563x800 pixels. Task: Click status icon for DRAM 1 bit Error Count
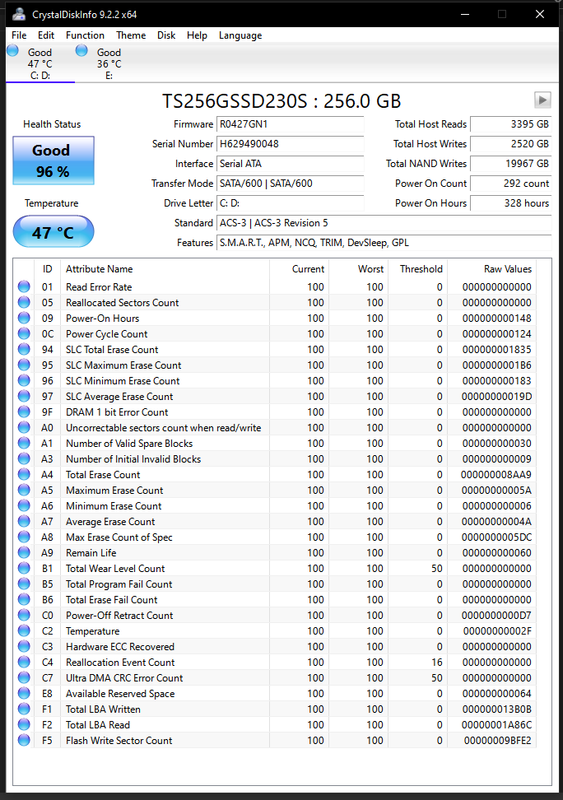tap(24, 412)
